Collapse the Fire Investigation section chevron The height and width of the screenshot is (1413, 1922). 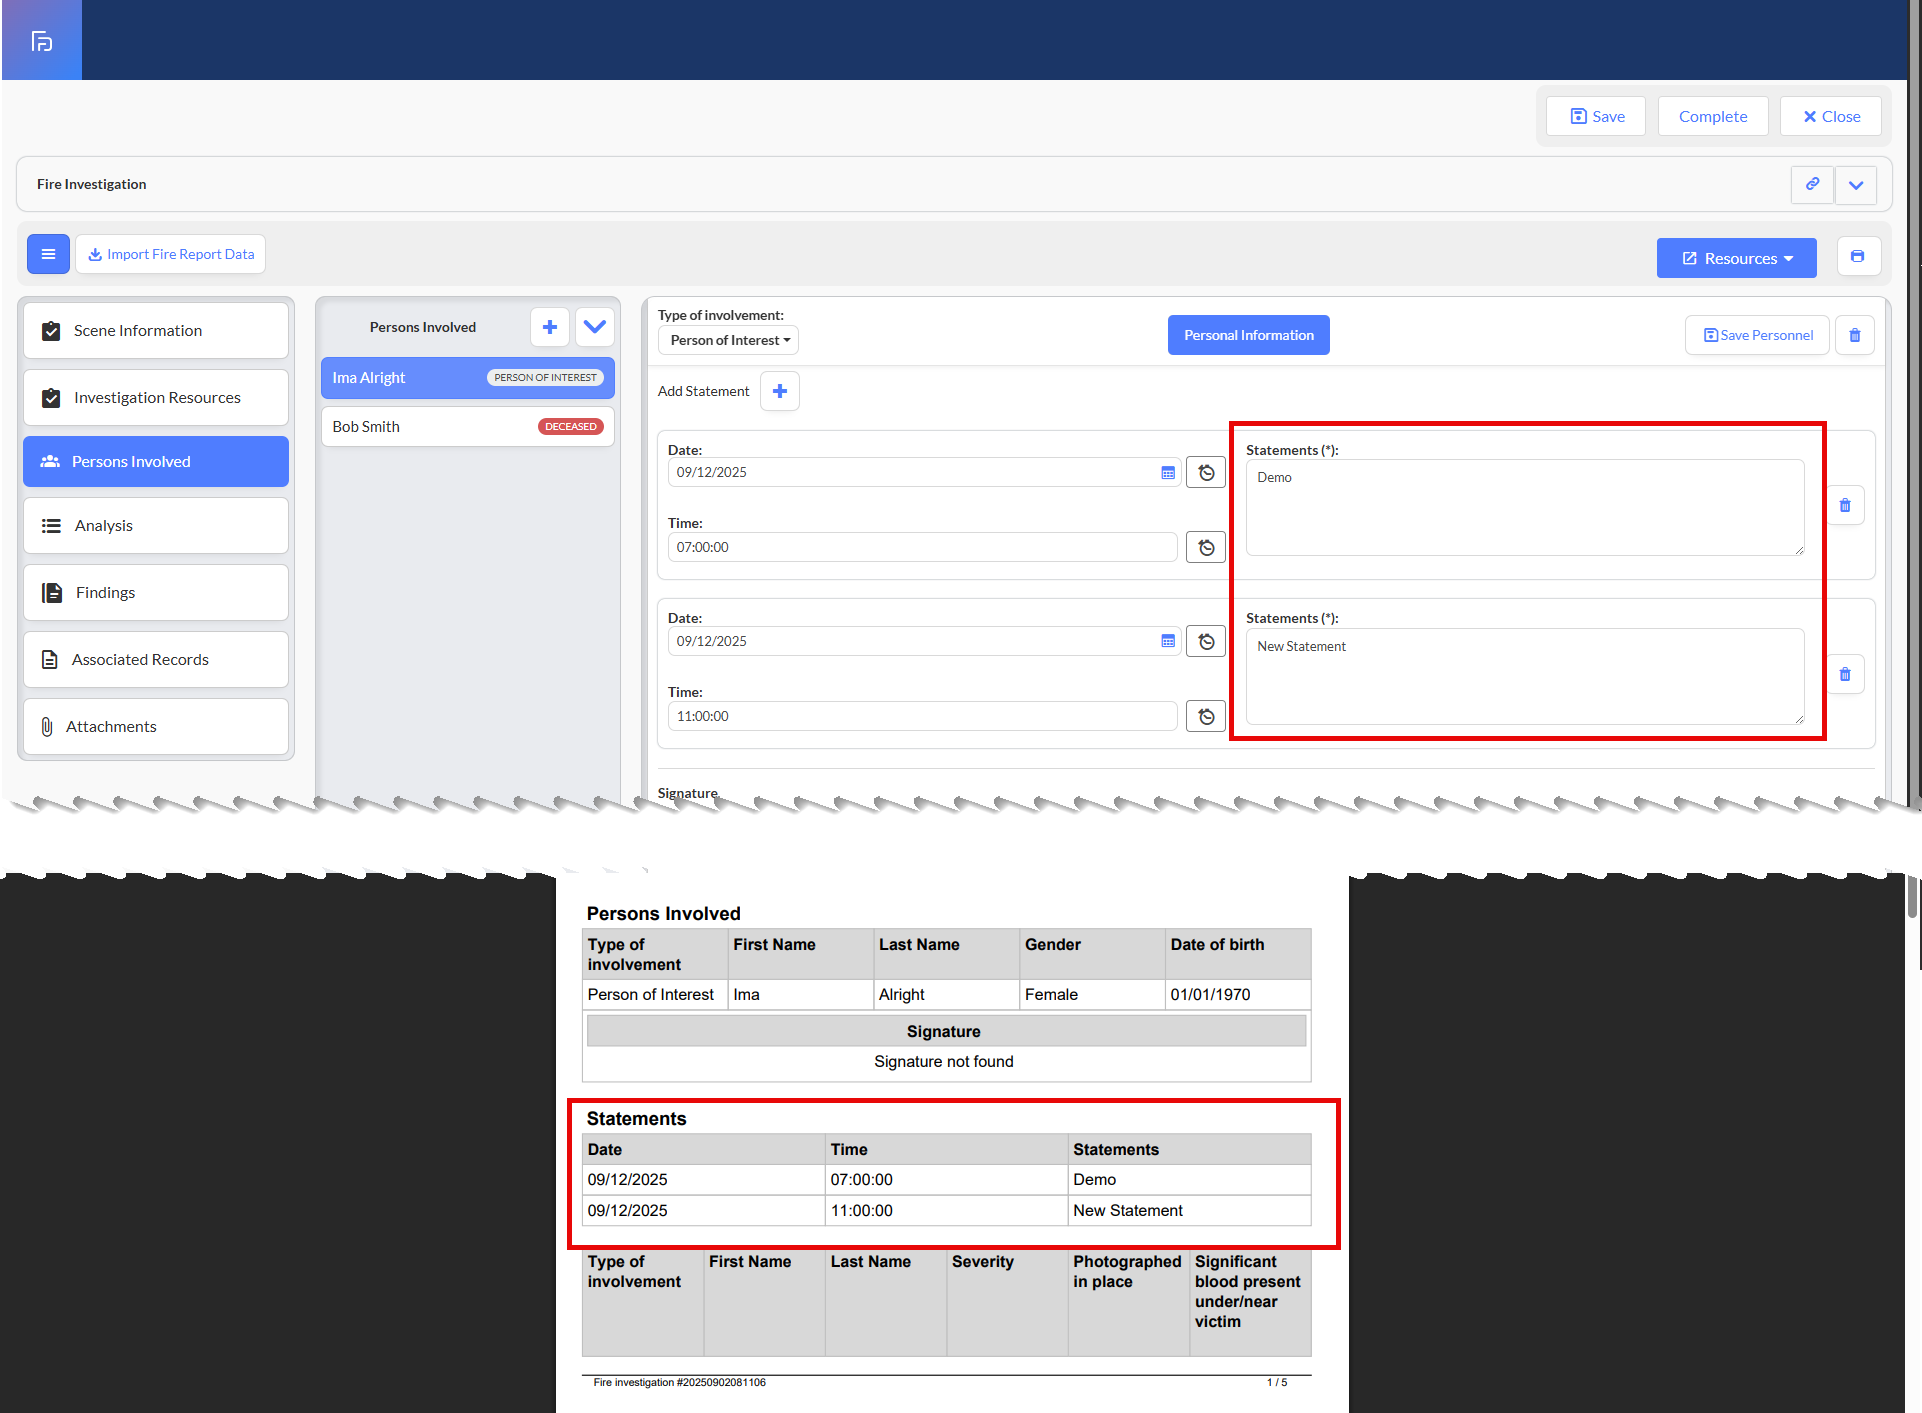(1856, 184)
